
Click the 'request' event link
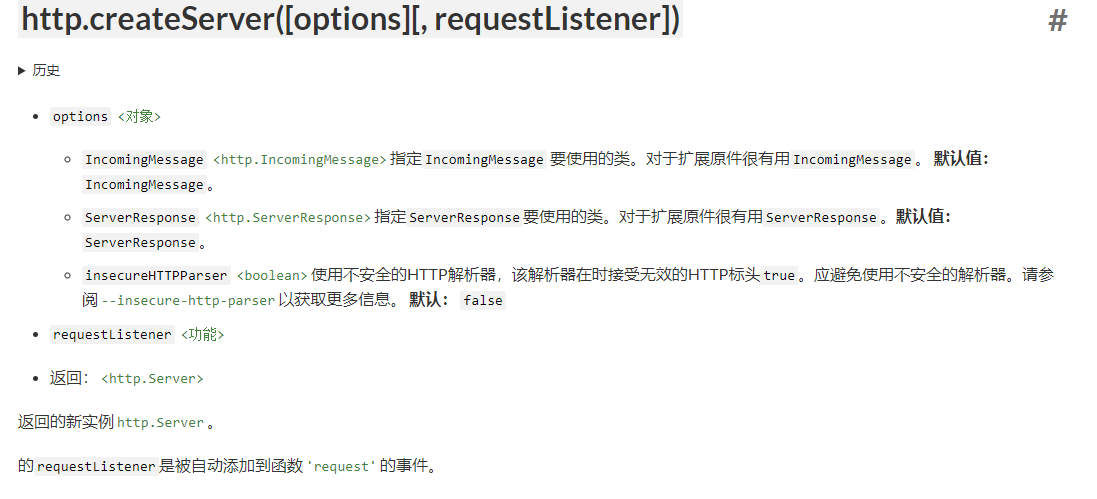pos(341,466)
